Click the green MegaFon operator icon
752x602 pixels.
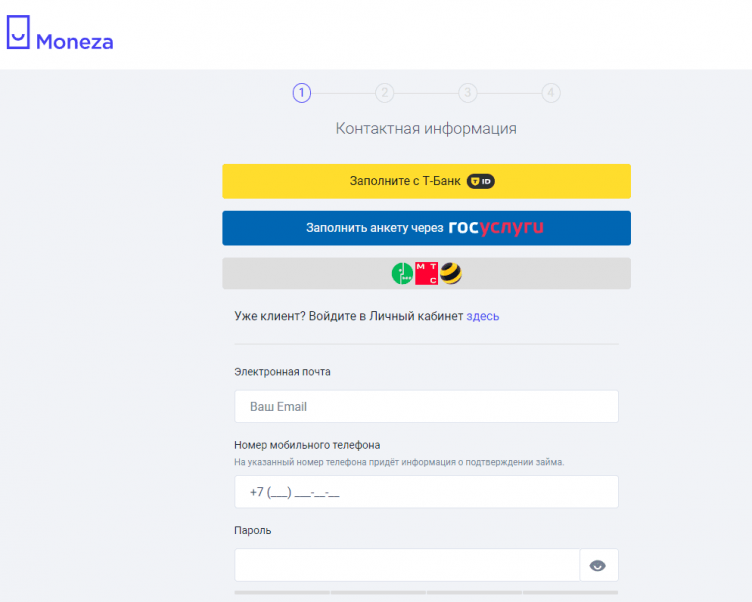coord(402,273)
